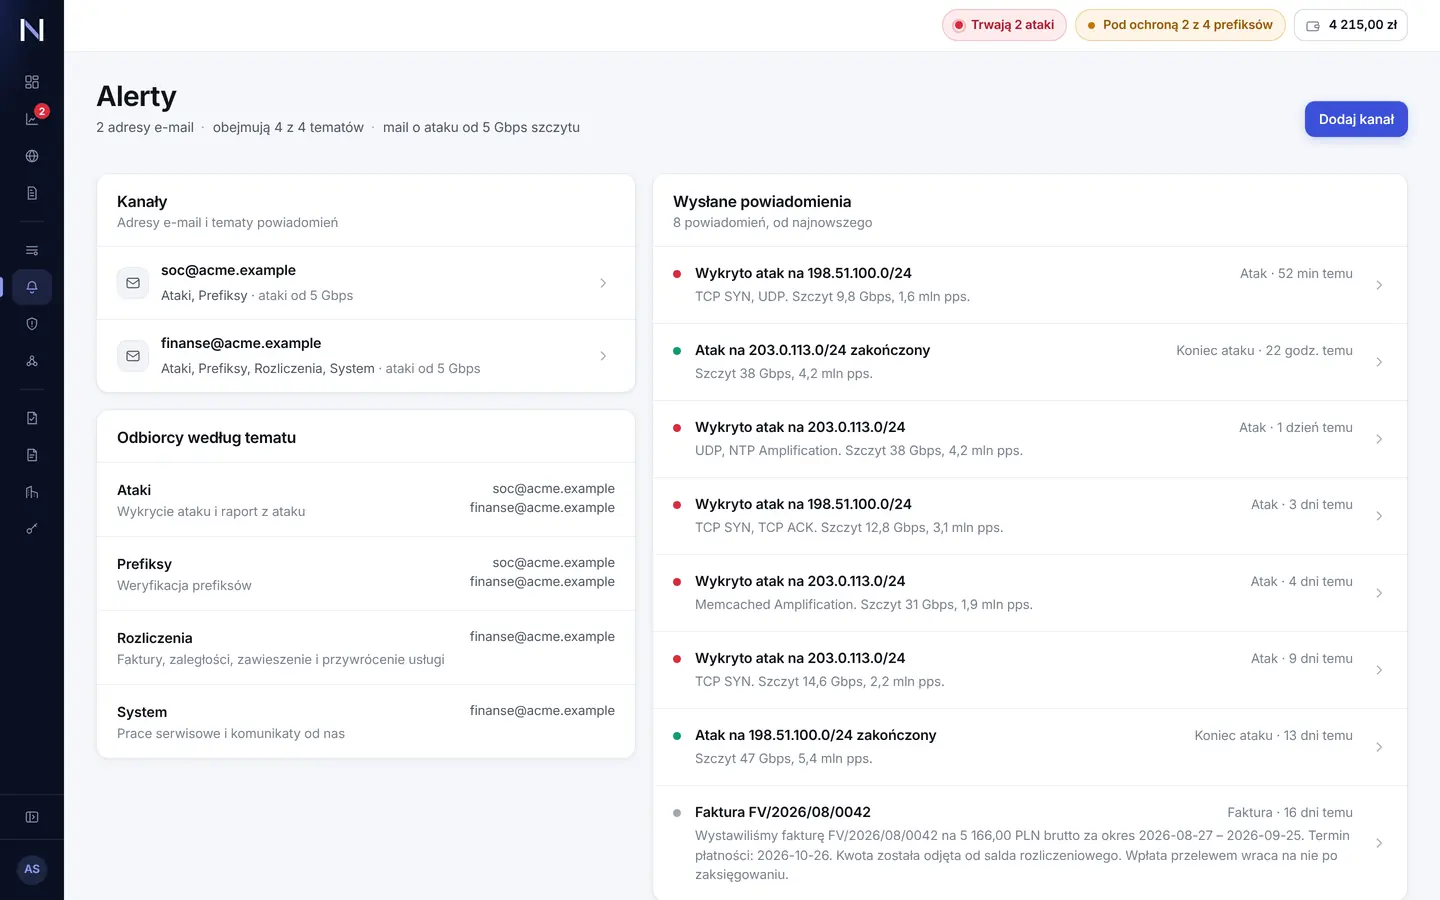The image size is (1440, 900).
Task: Open the buildings icon in the sidebar
Action: click(32, 492)
